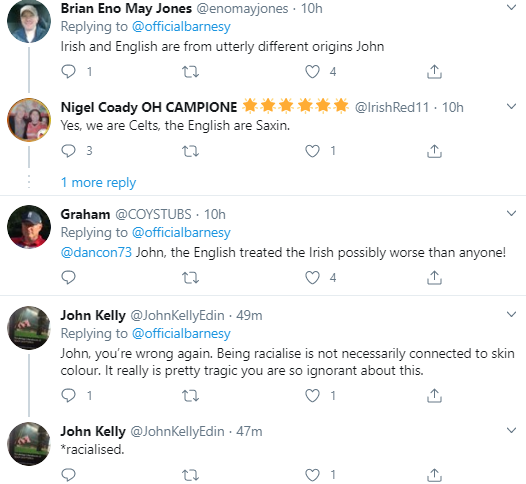Retweet Graham's tweet about the Irish
Screen dimensions: 526x484
(190, 278)
